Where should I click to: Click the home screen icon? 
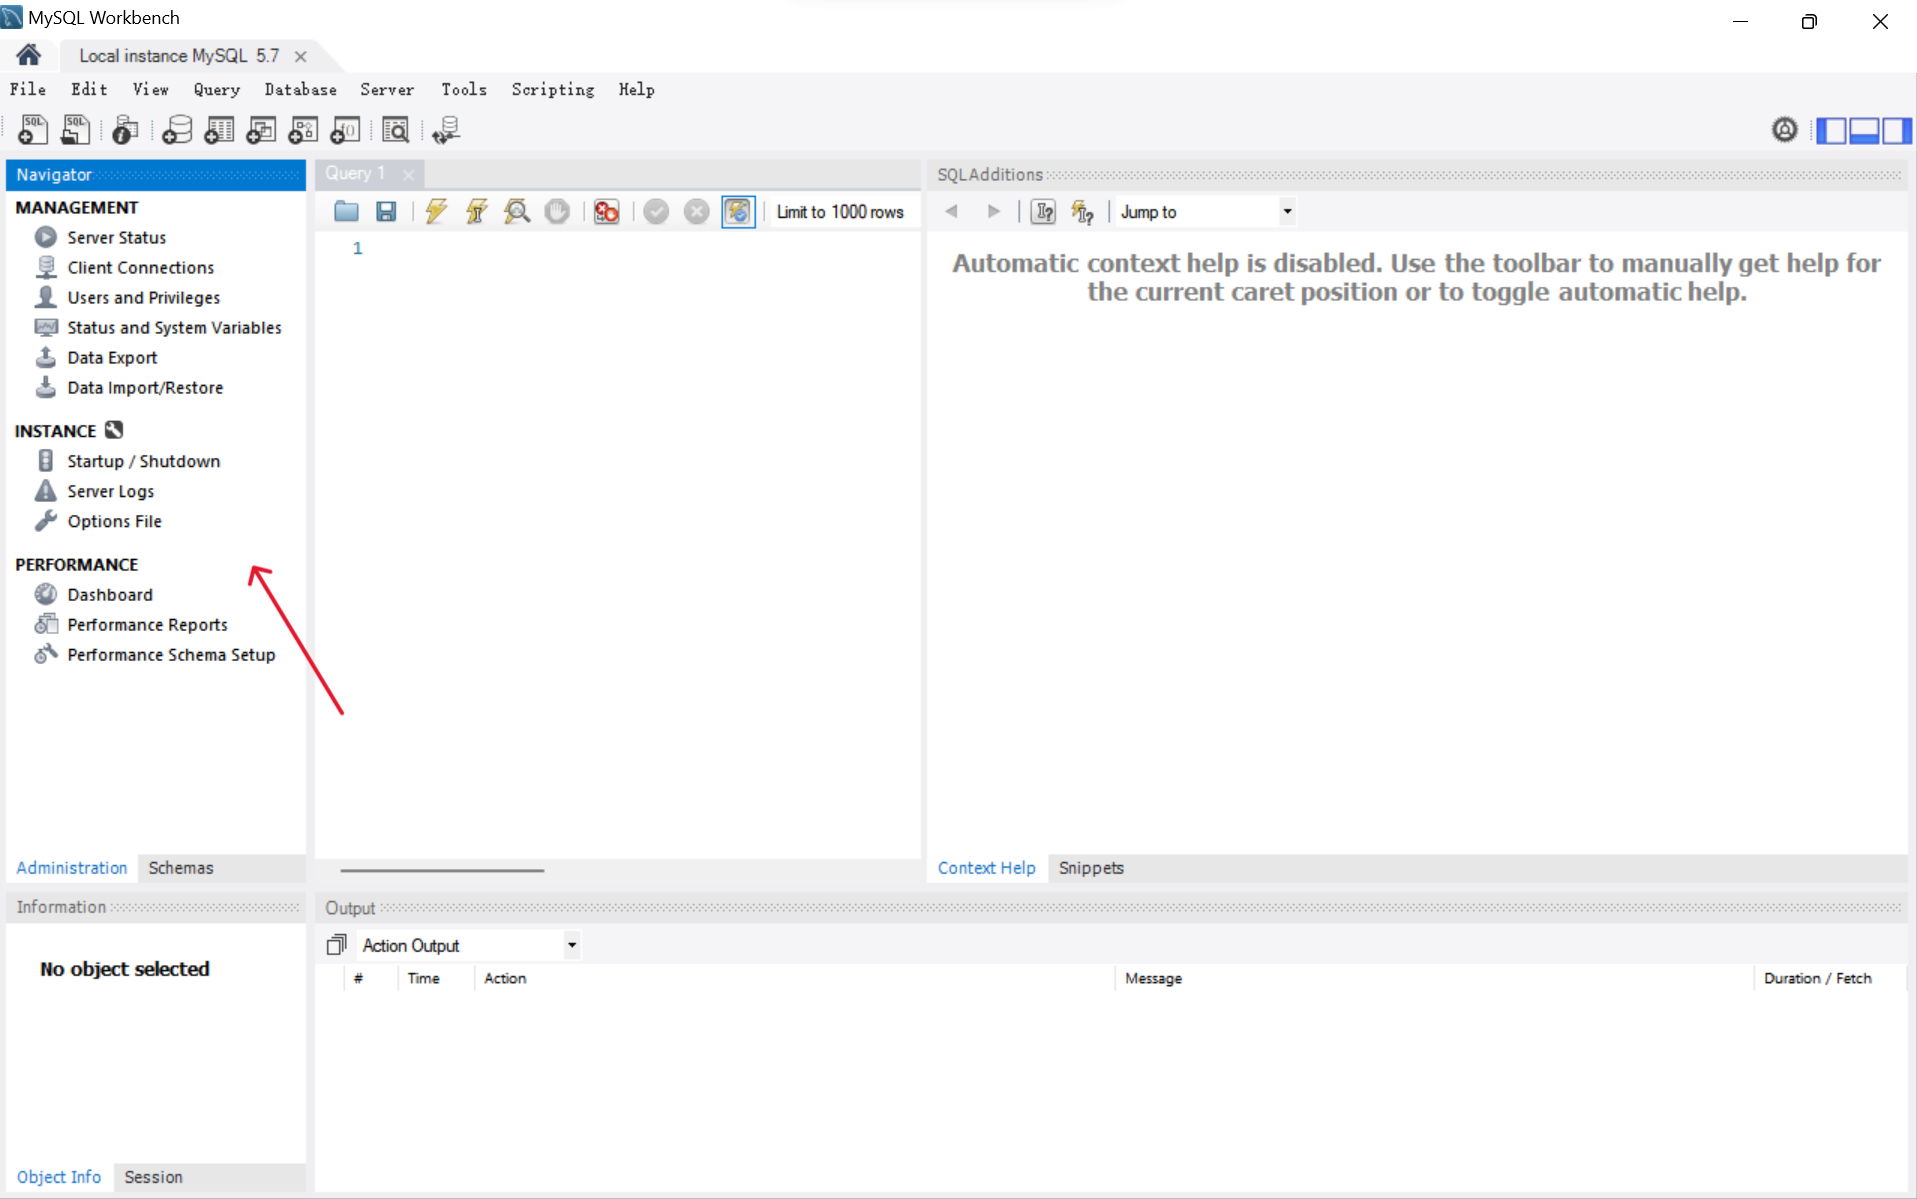(x=28, y=55)
